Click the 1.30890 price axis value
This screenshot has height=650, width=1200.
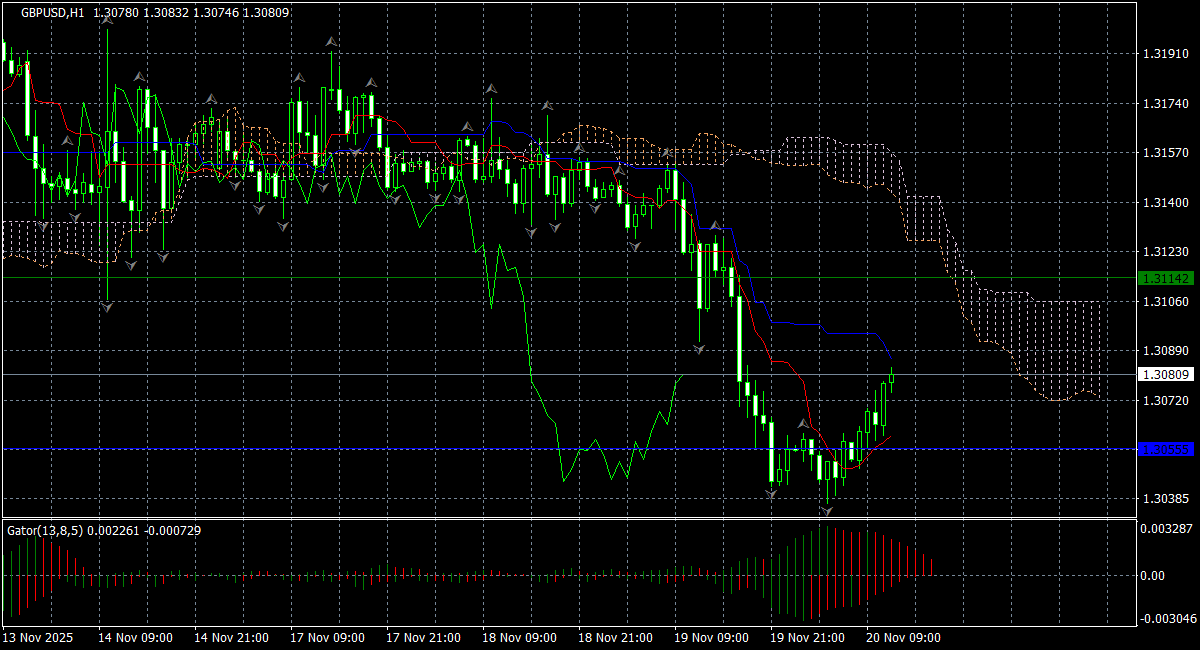[x=1164, y=351]
